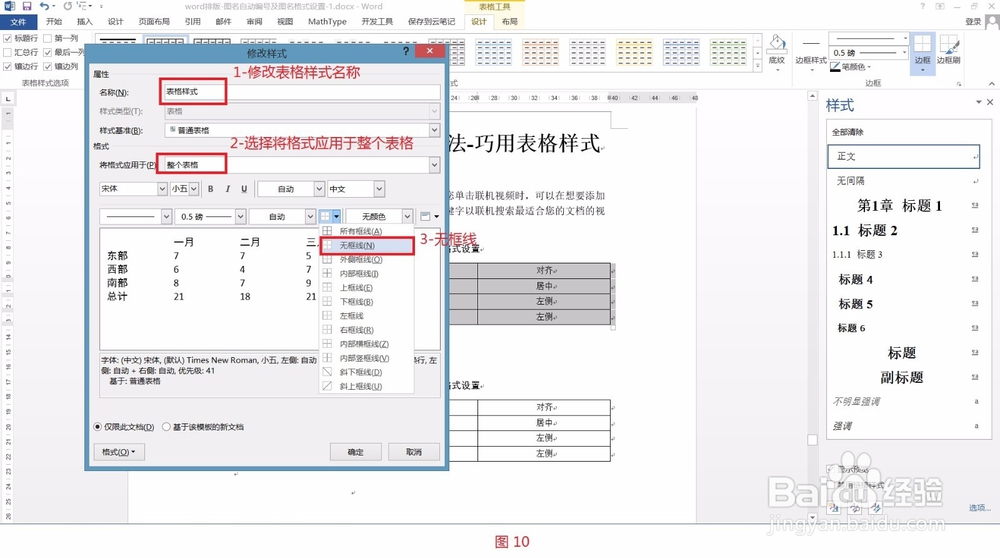Open the line style dropdown in dialog
Screen dimensions: 1000x558
pyautogui.click(x=166, y=217)
